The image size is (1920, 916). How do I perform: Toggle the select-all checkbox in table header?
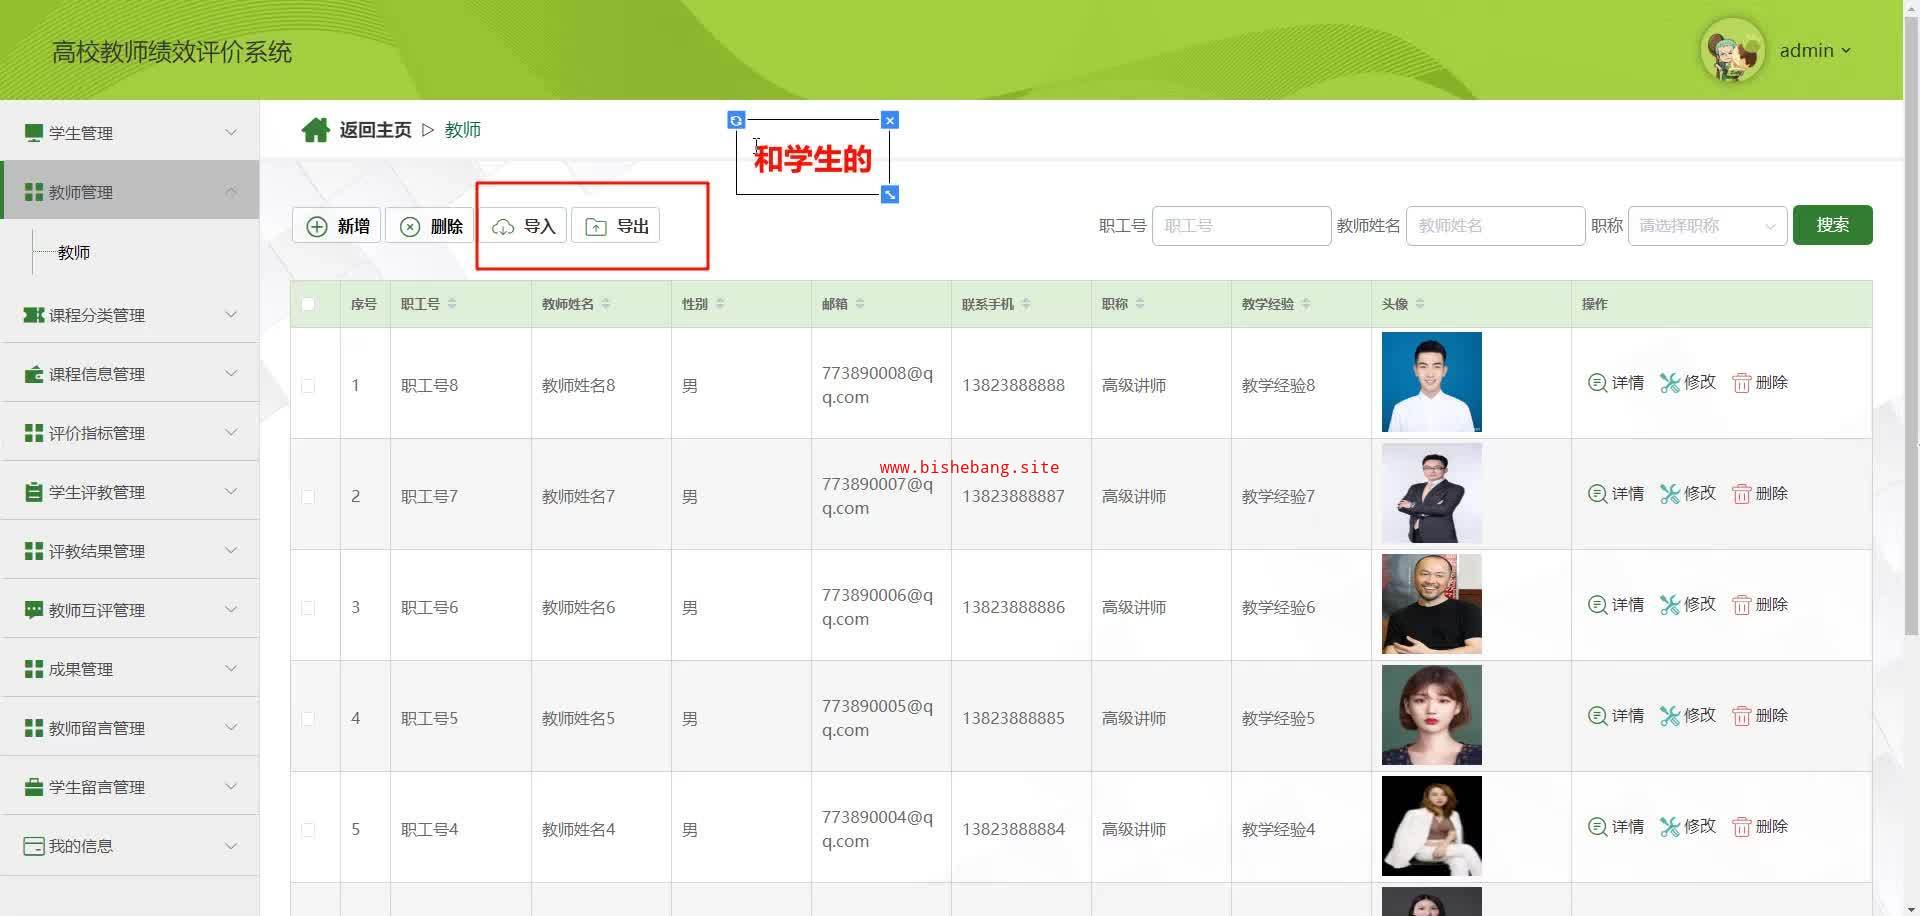pyautogui.click(x=308, y=304)
